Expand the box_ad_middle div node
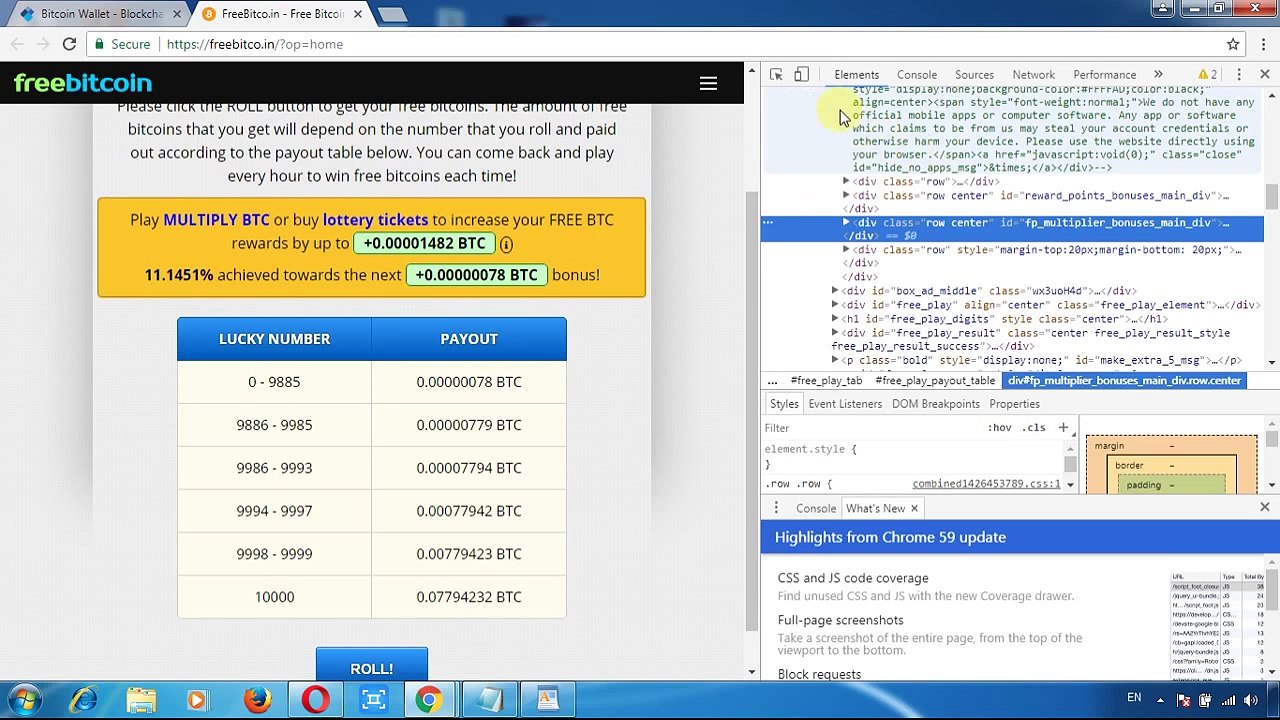Screen dimensions: 1280x720 pyautogui.click(x=835, y=291)
